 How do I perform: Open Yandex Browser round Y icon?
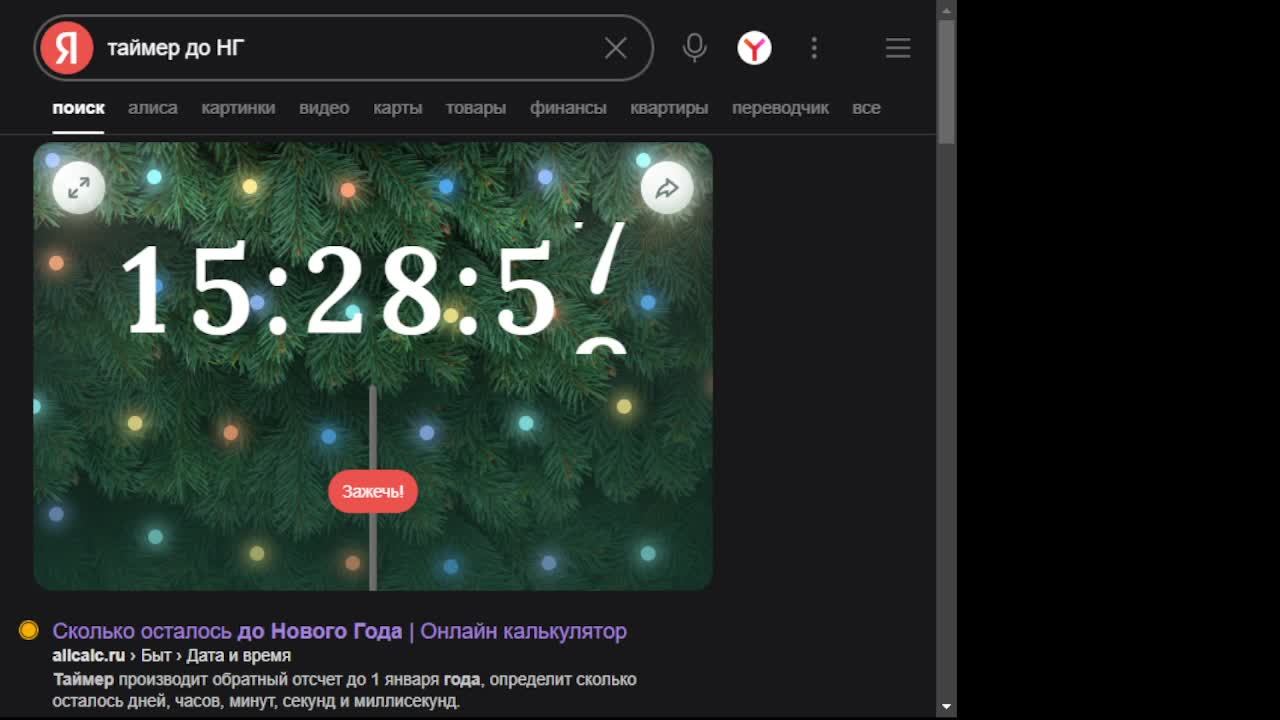tap(754, 48)
